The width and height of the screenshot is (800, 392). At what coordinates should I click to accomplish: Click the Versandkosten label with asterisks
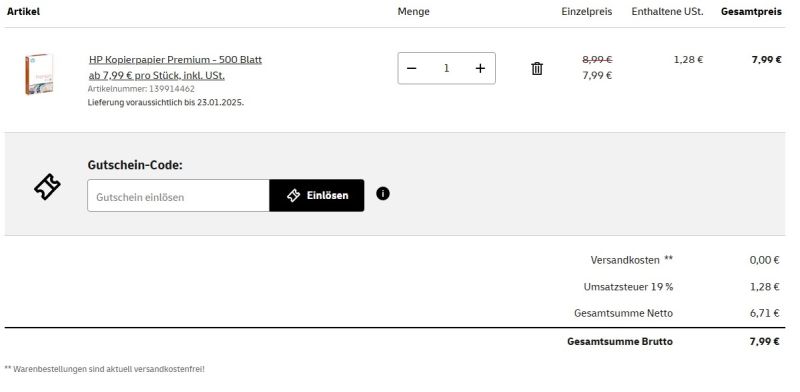point(632,260)
